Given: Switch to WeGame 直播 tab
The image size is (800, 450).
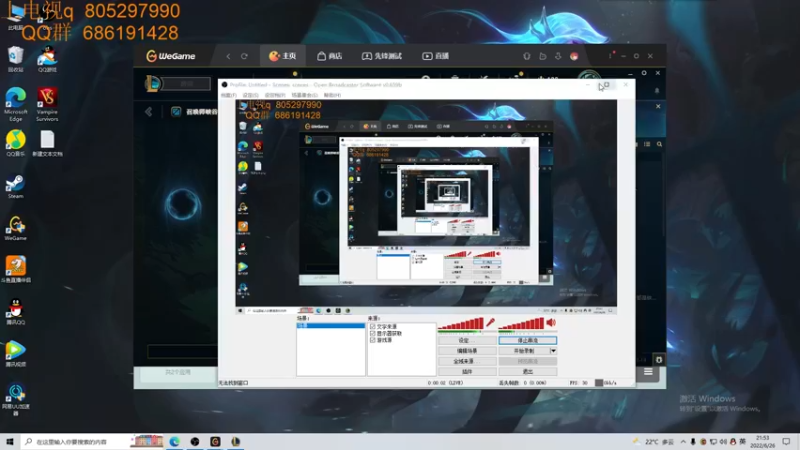Looking at the screenshot, I should [435, 56].
